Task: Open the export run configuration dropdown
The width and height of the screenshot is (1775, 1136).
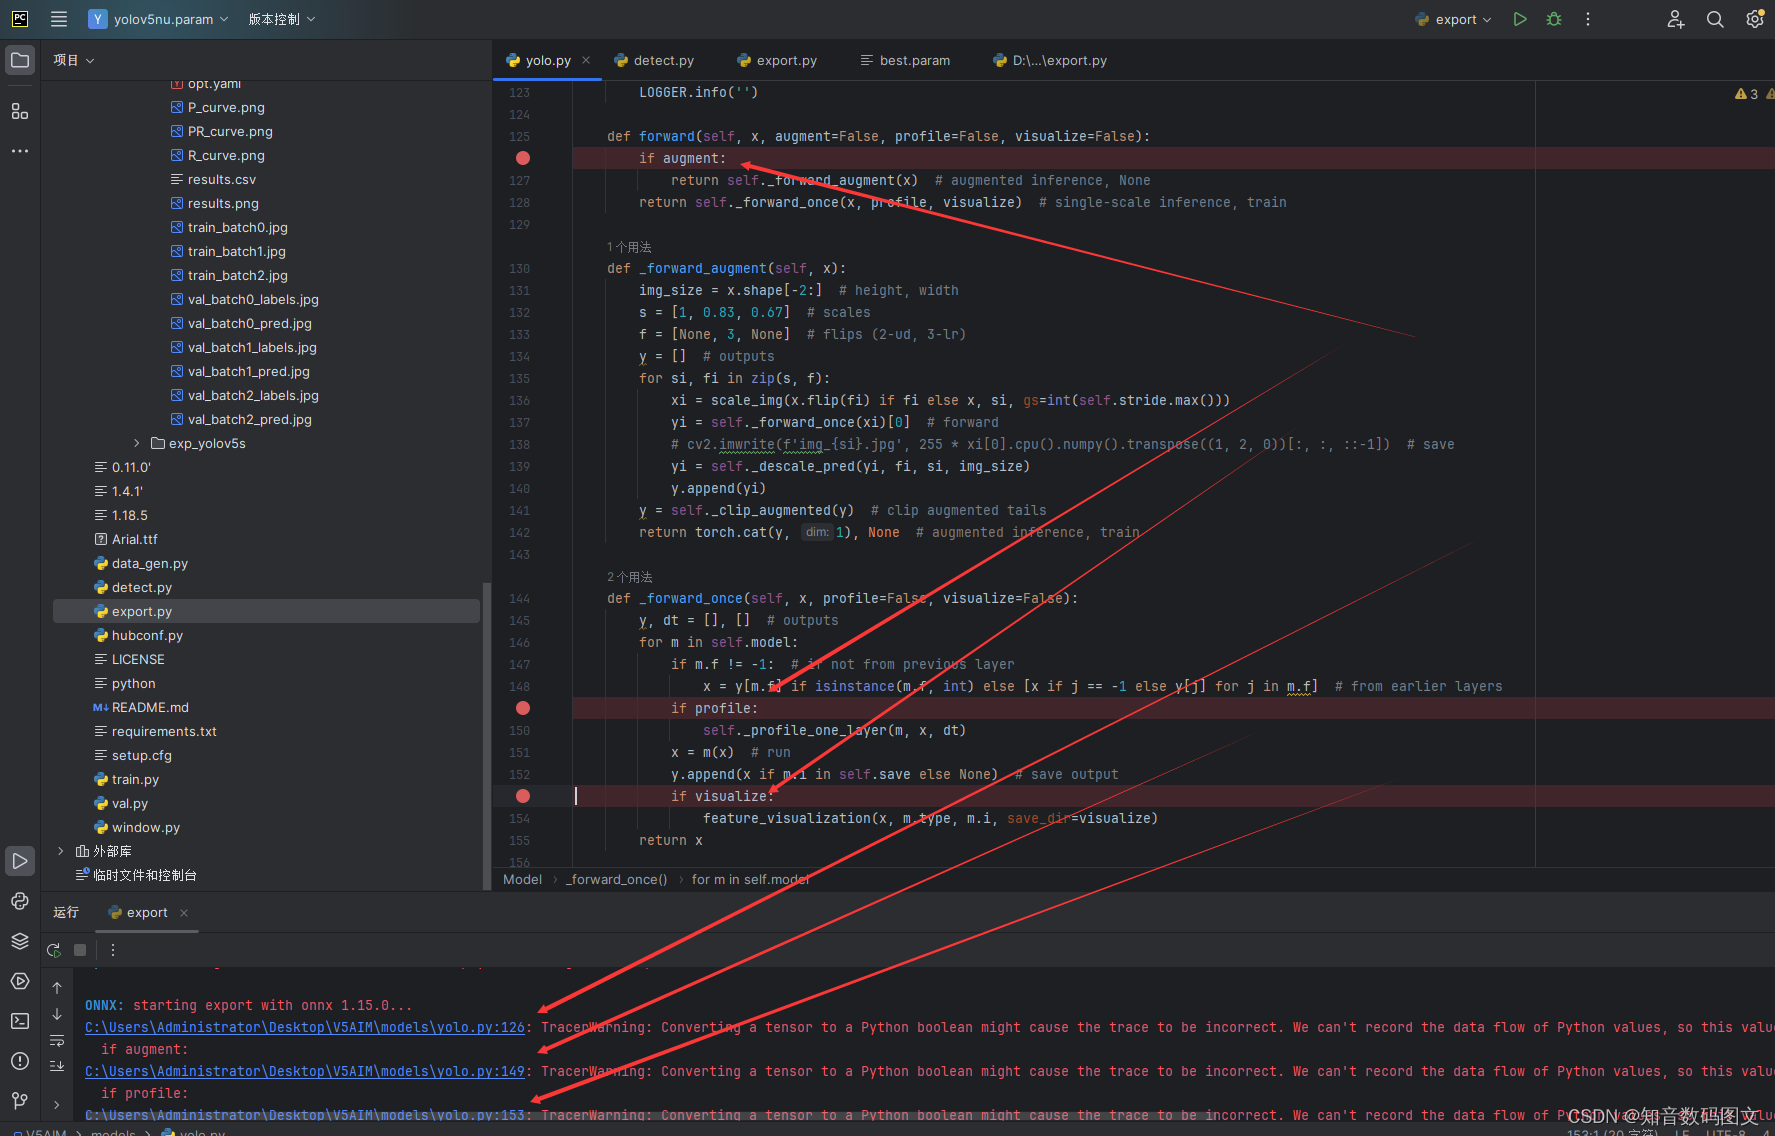Action: (x=1453, y=18)
